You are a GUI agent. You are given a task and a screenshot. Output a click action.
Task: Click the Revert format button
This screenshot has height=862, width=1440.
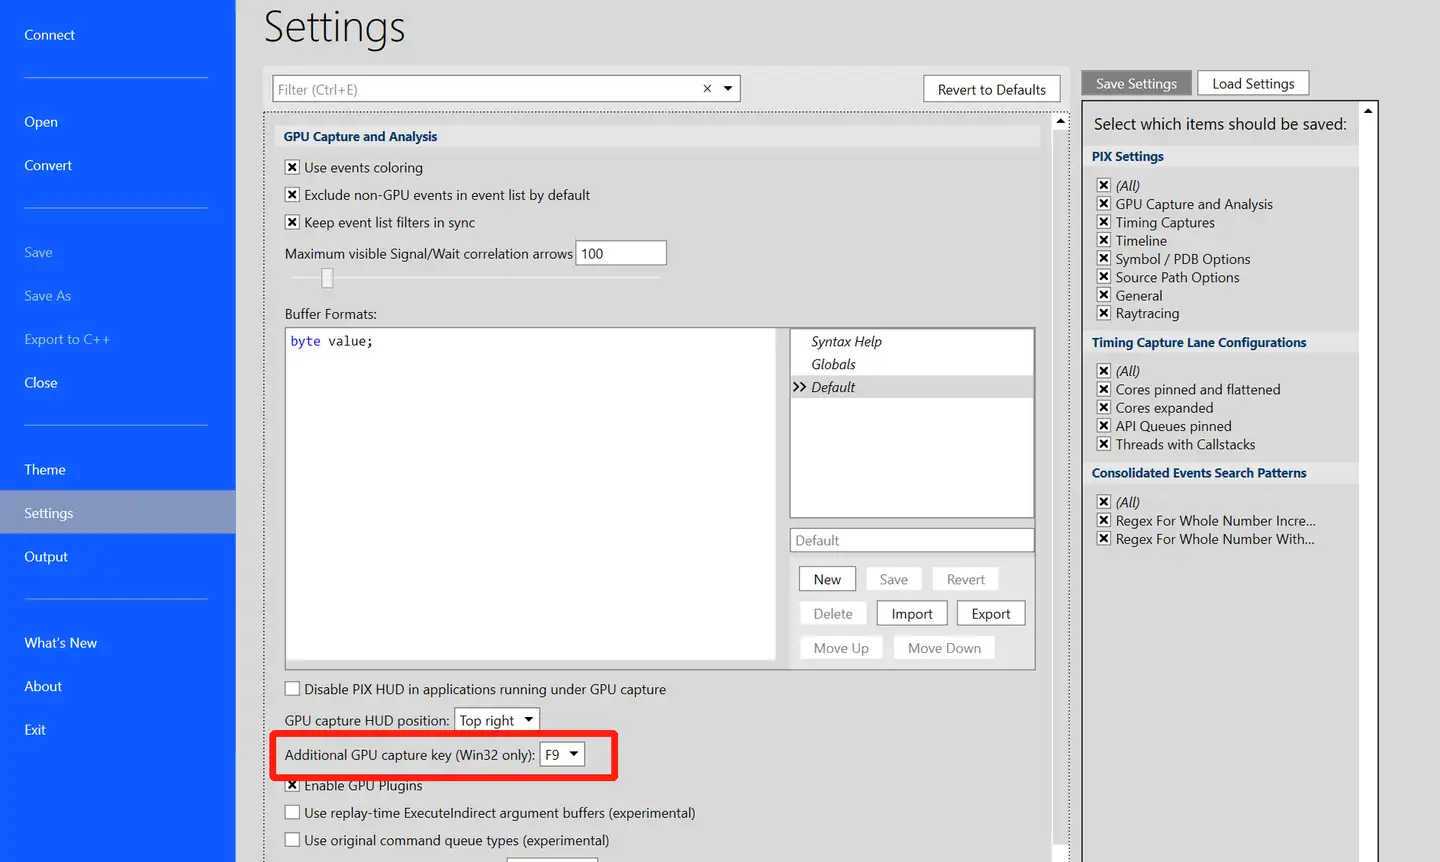point(966,579)
